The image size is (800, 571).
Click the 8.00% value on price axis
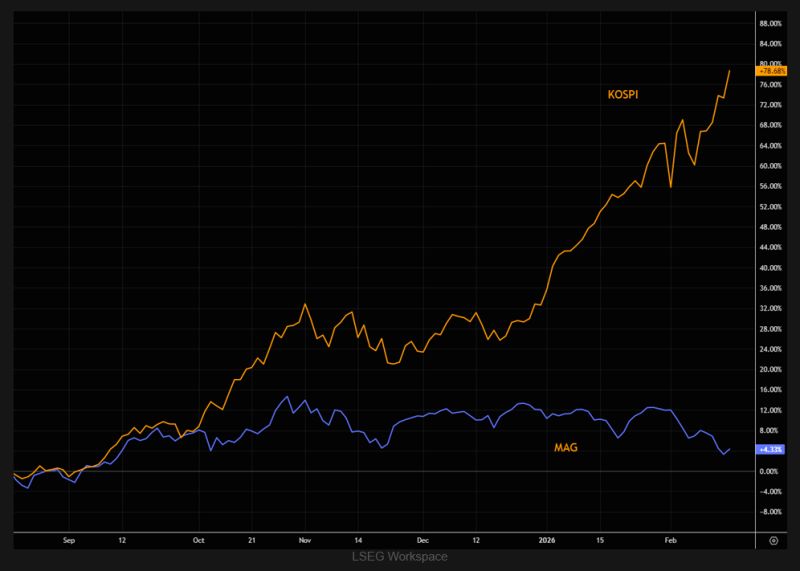point(769,431)
